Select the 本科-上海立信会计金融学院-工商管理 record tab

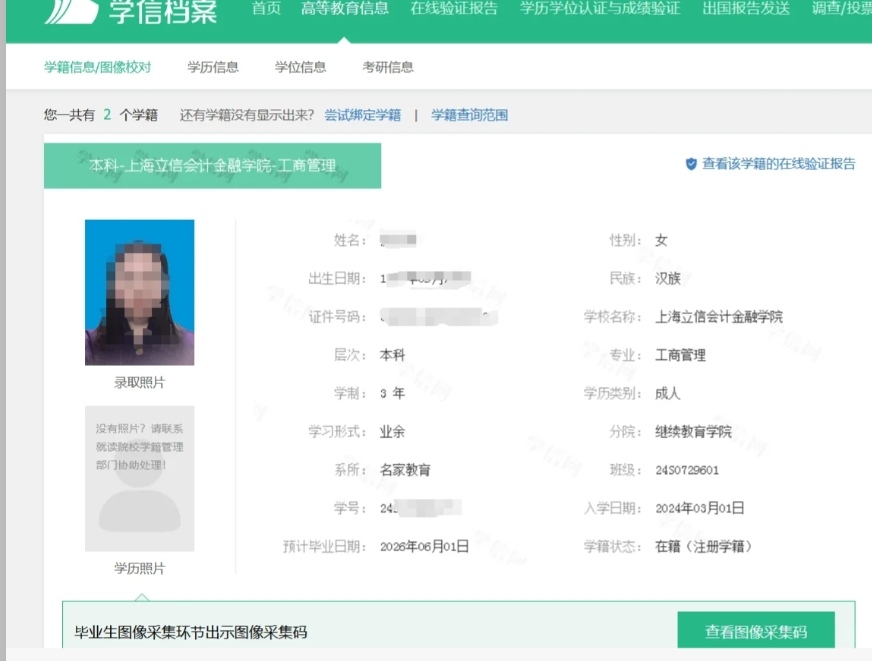(x=212, y=166)
